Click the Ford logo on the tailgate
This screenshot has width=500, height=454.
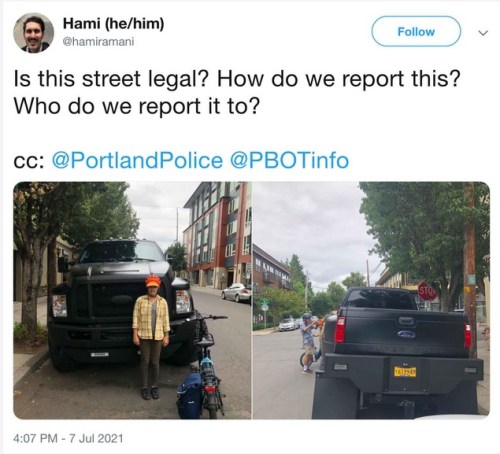[406, 334]
